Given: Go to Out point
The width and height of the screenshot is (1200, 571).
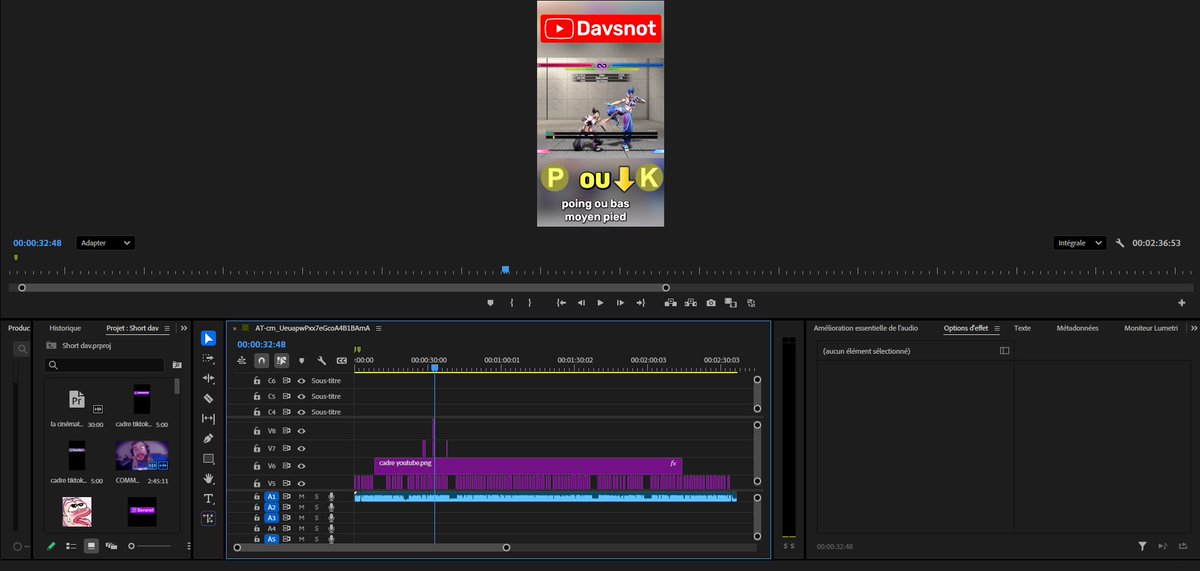Looking at the screenshot, I should tap(641, 302).
